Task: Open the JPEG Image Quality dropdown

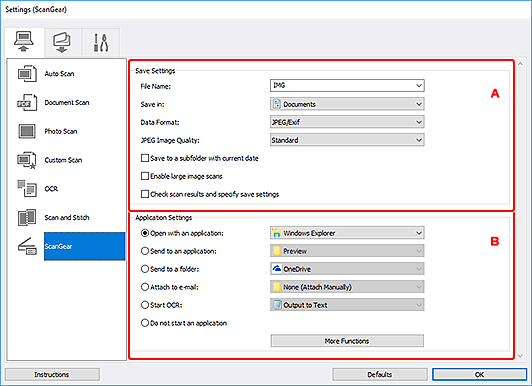Action: coord(347,140)
